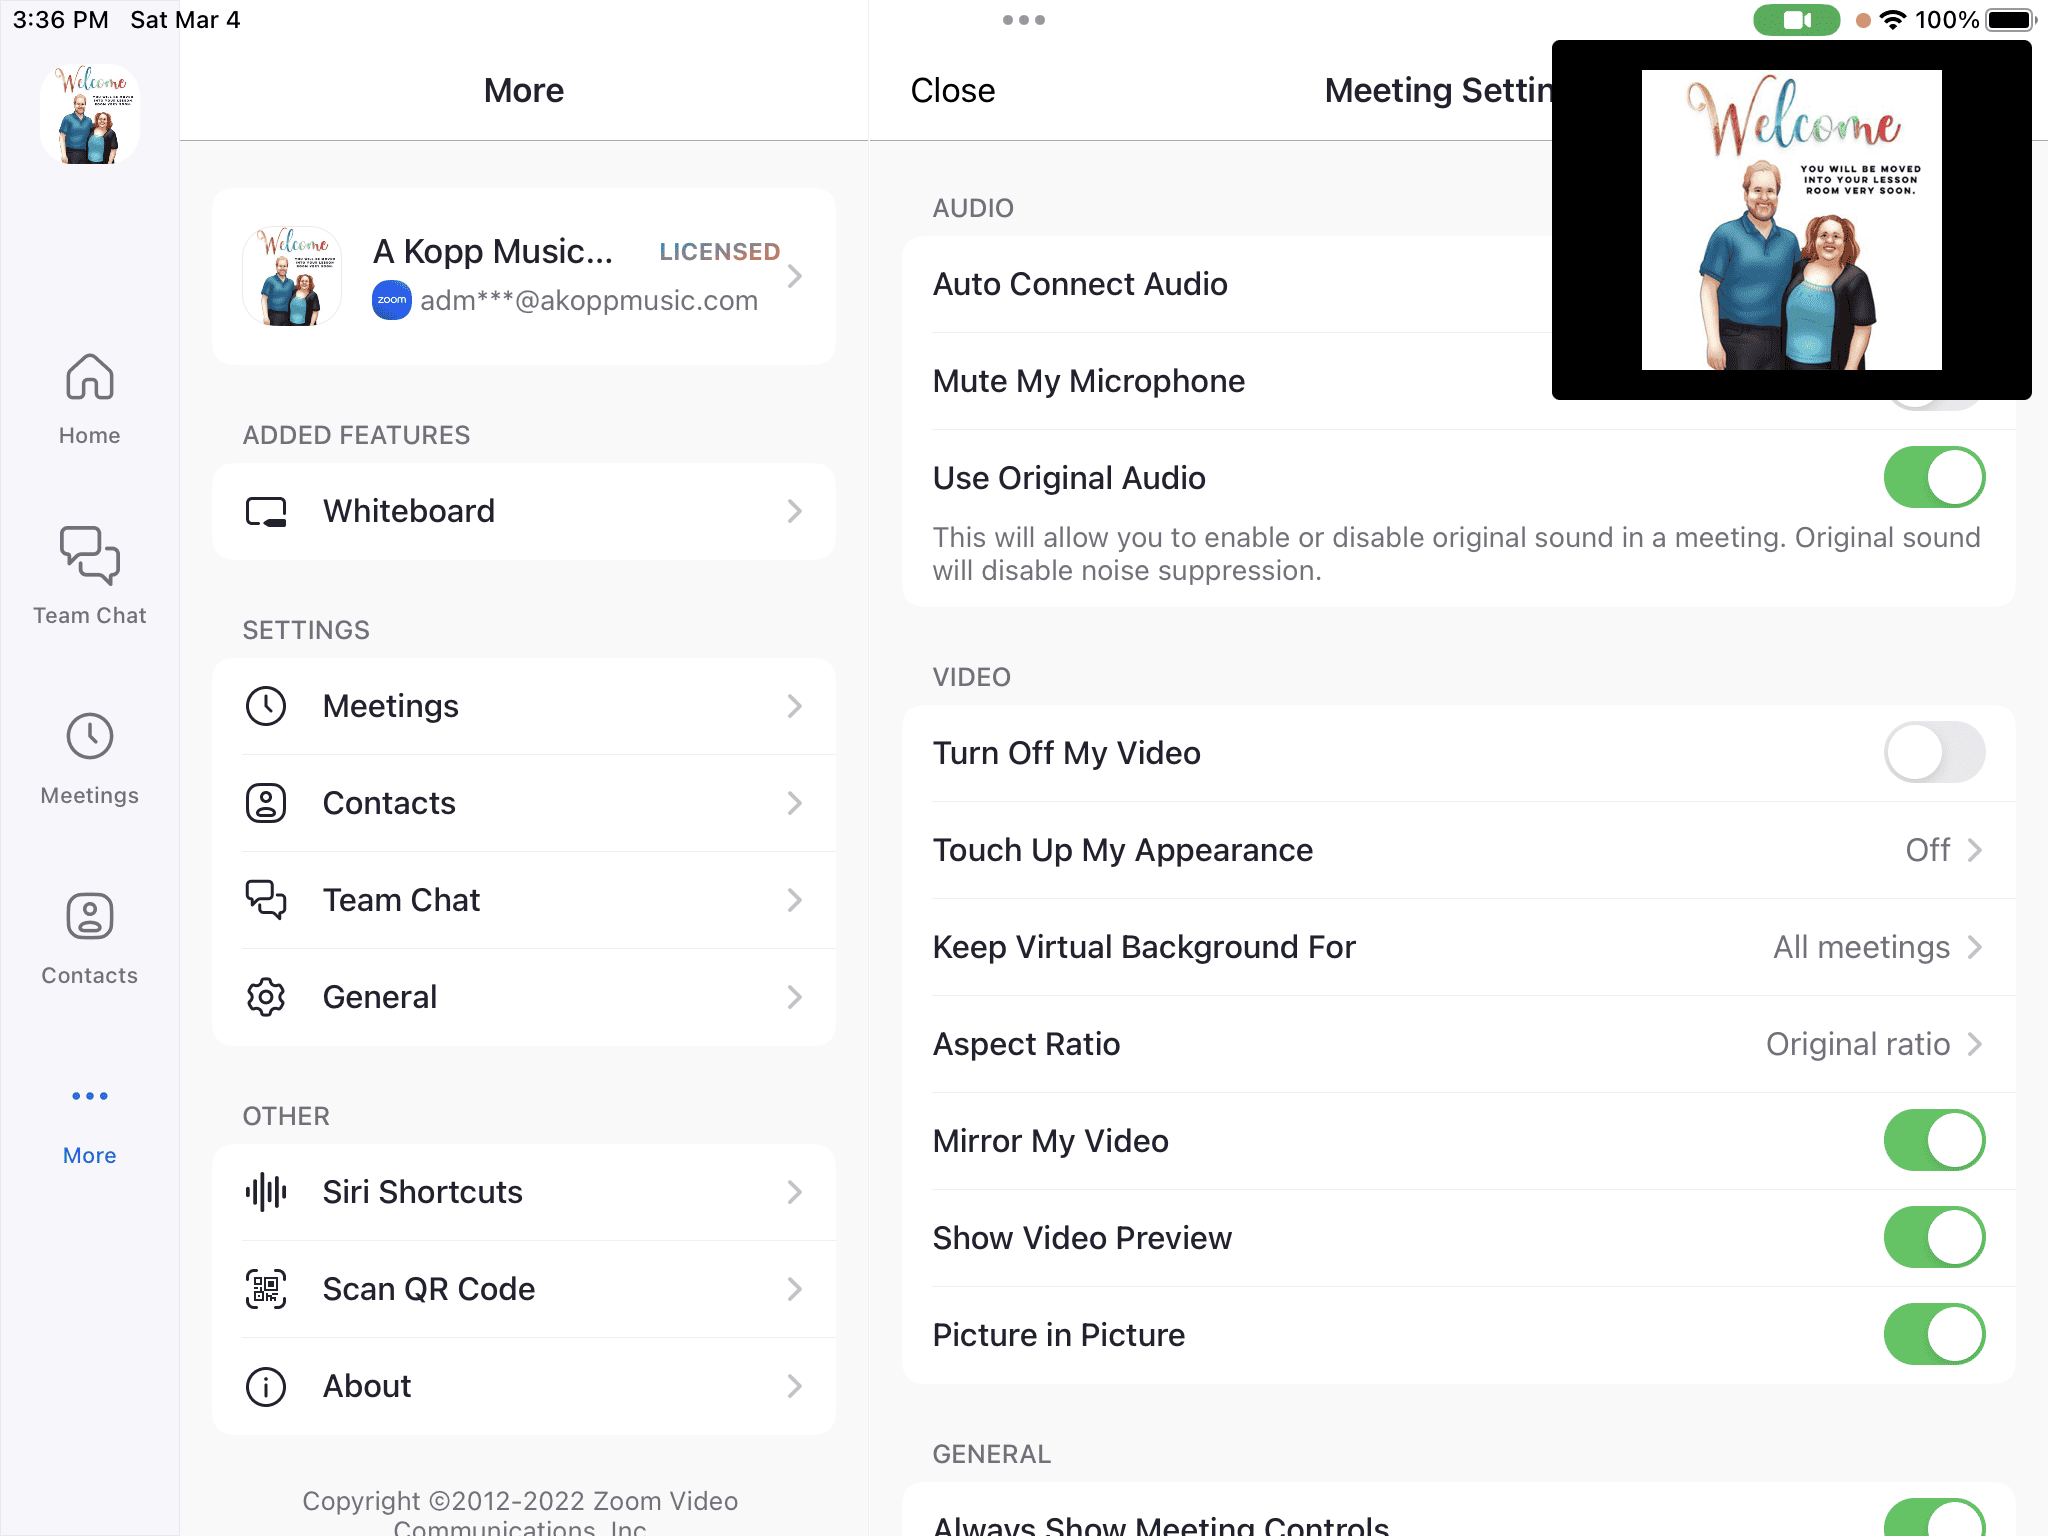The image size is (2048, 1536).
Task: Tap the Auto Connect Audio row
Action: click(x=1228, y=284)
